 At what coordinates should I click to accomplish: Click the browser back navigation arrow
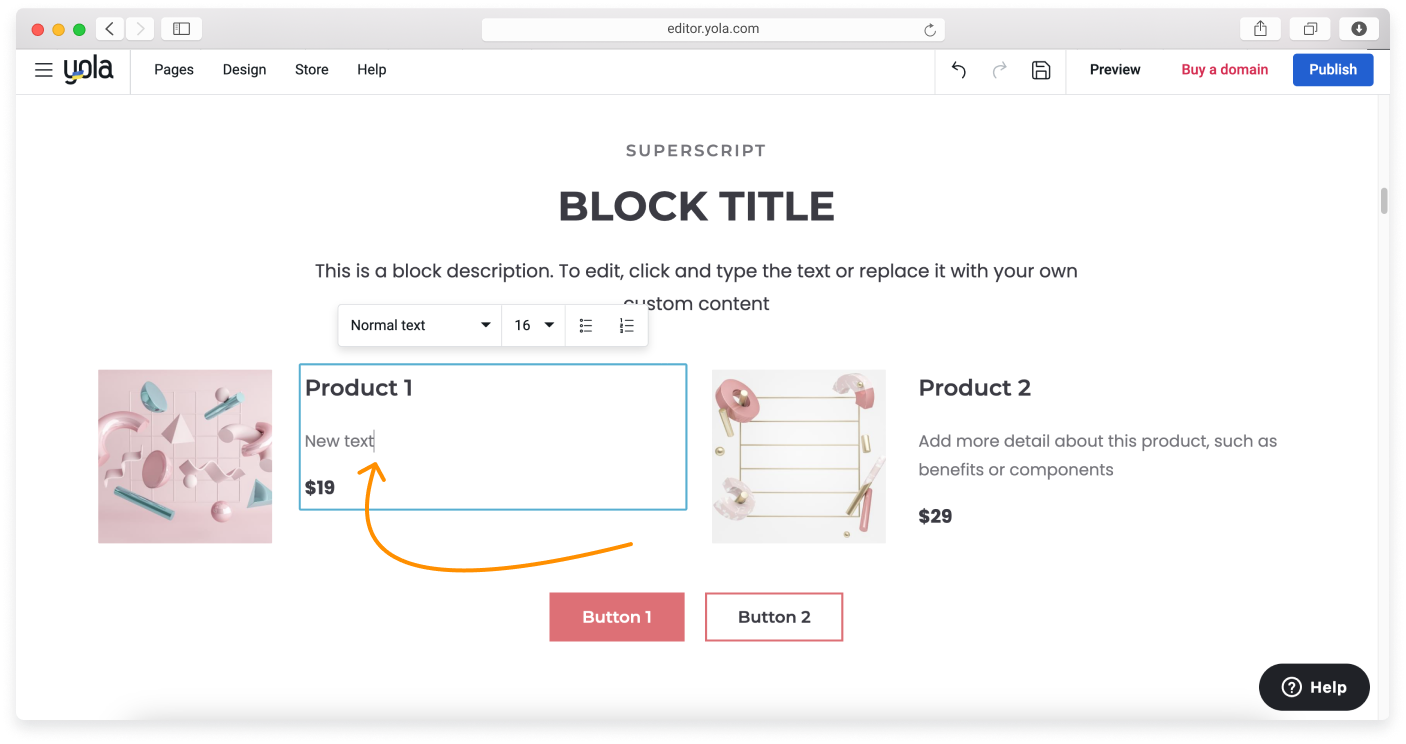click(109, 28)
